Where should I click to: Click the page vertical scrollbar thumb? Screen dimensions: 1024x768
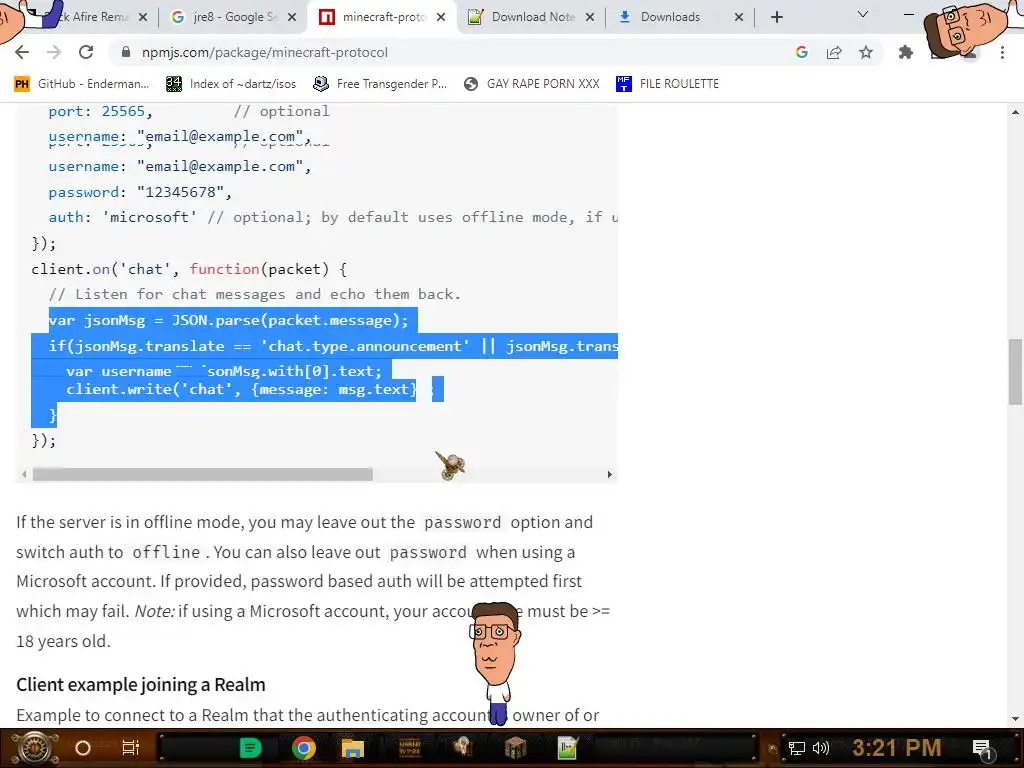(x=1015, y=372)
